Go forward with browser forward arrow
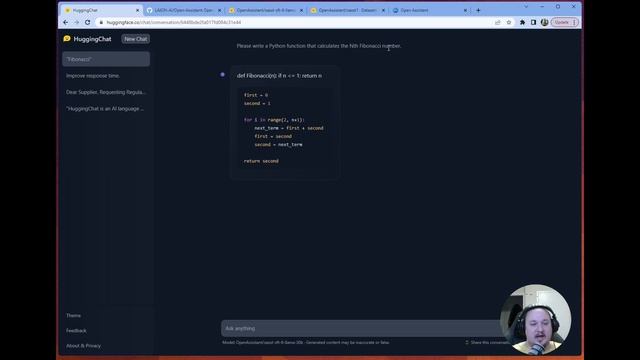 tap(76, 22)
